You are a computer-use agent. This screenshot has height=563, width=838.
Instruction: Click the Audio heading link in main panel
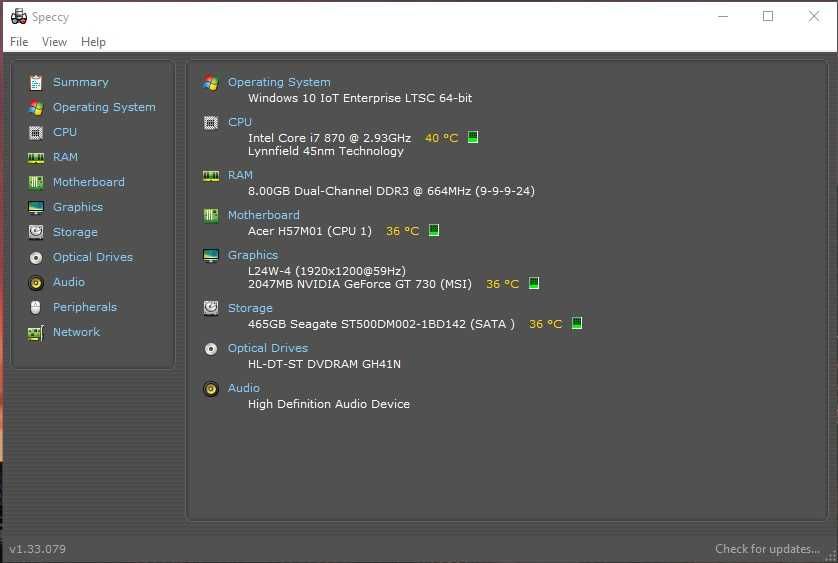coord(244,388)
